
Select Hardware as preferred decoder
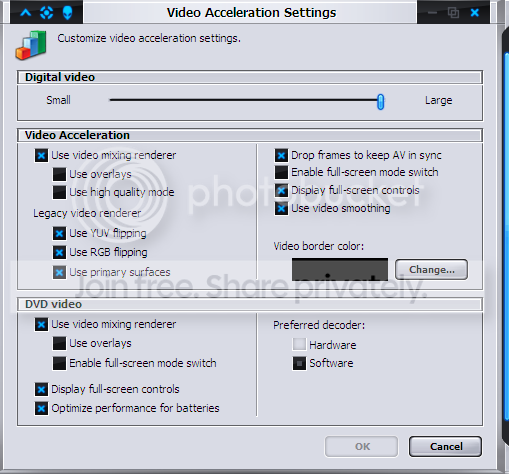tap(299, 344)
